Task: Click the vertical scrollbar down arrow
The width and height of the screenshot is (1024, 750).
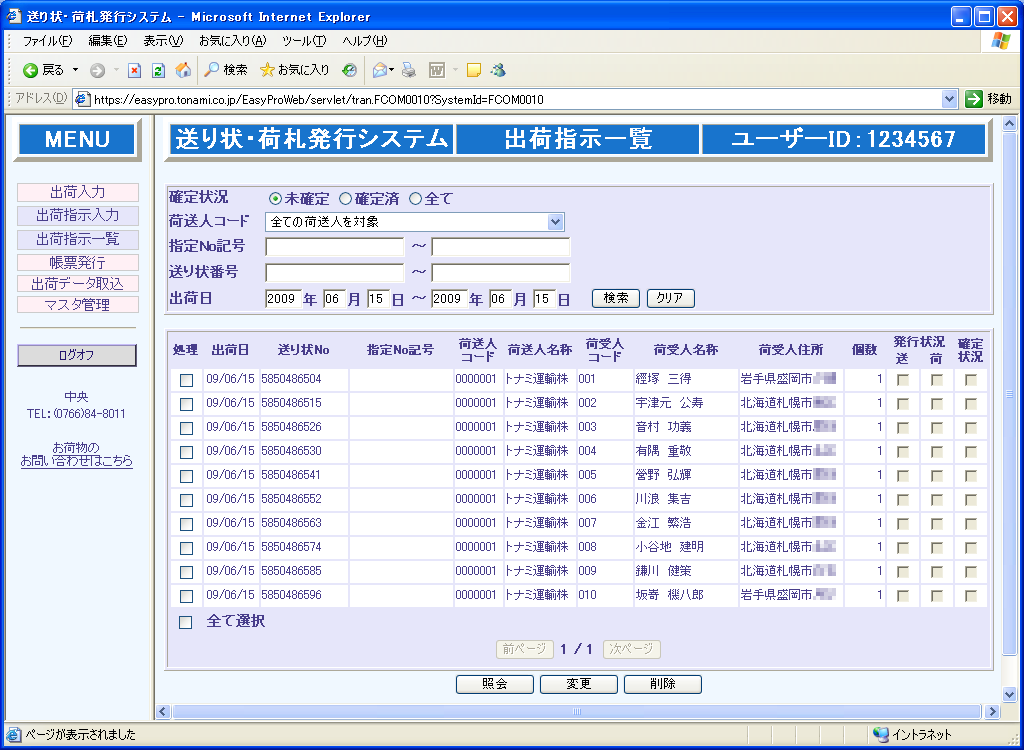Action: (1010, 694)
